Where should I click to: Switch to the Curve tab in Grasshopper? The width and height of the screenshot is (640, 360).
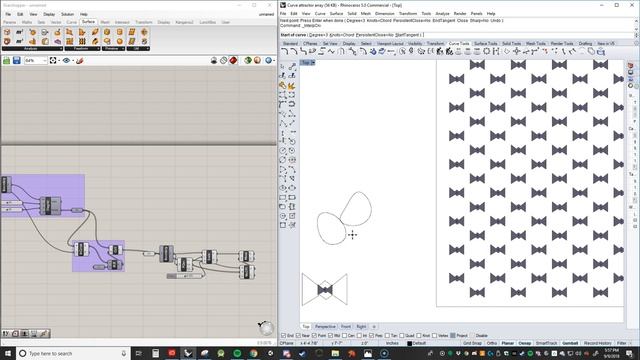(x=71, y=22)
